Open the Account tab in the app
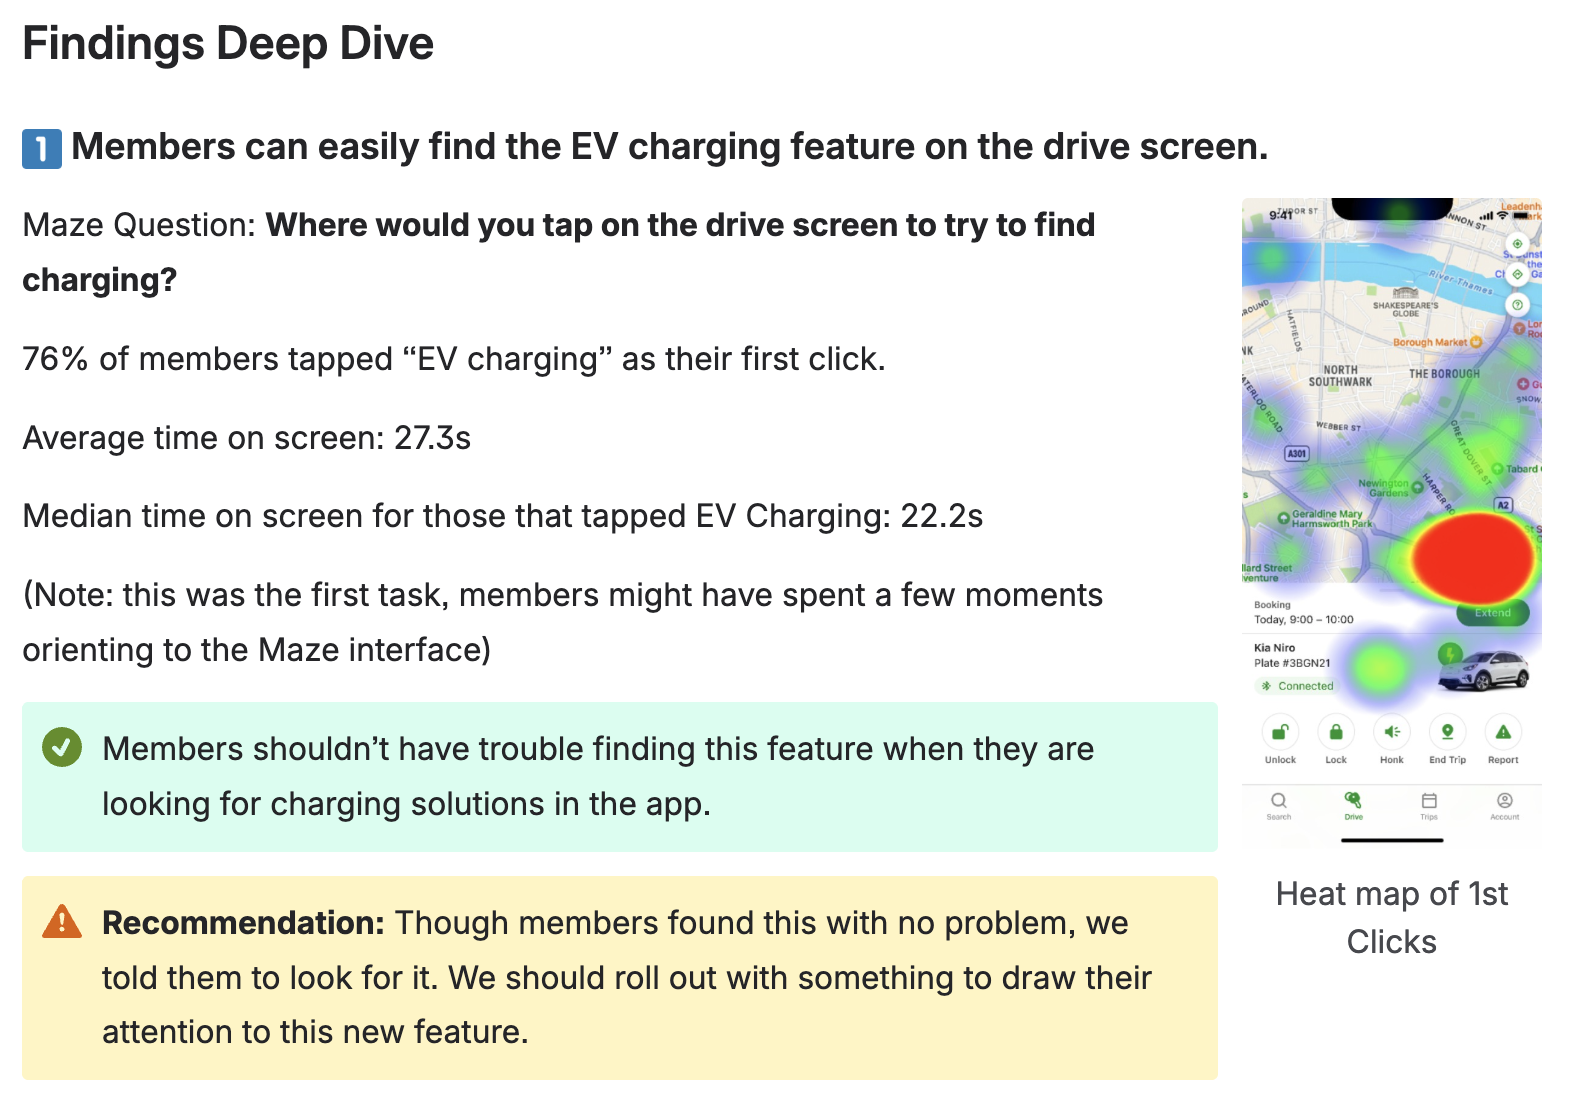The image size is (1578, 1104). point(1504,806)
